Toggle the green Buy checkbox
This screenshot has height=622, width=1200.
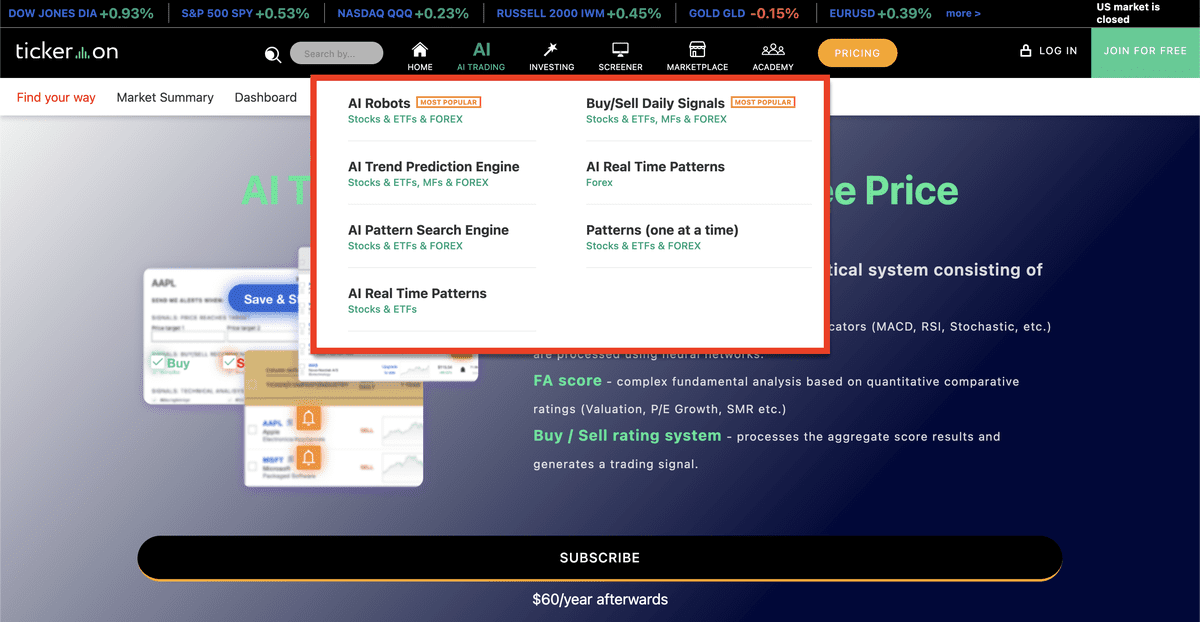click(x=158, y=362)
